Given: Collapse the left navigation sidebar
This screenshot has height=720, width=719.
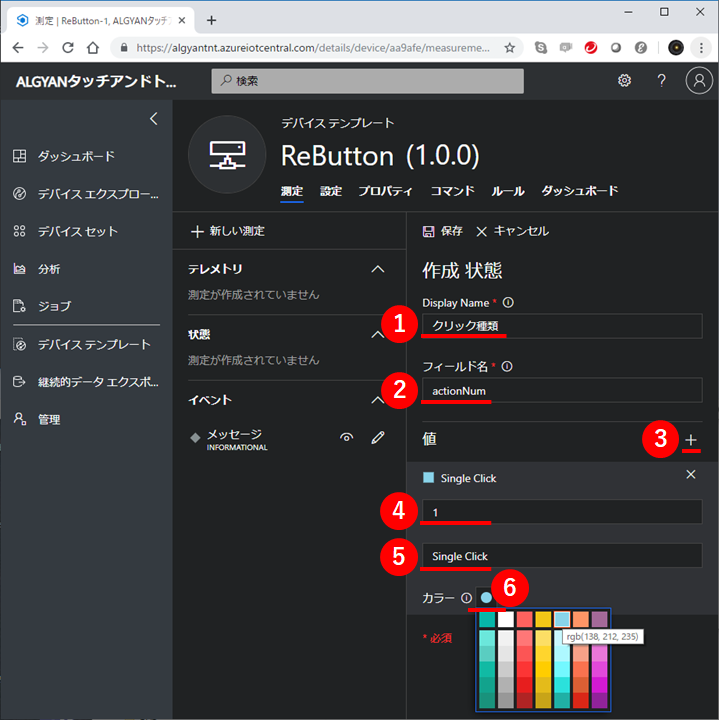Looking at the screenshot, I should pos(154,119).
